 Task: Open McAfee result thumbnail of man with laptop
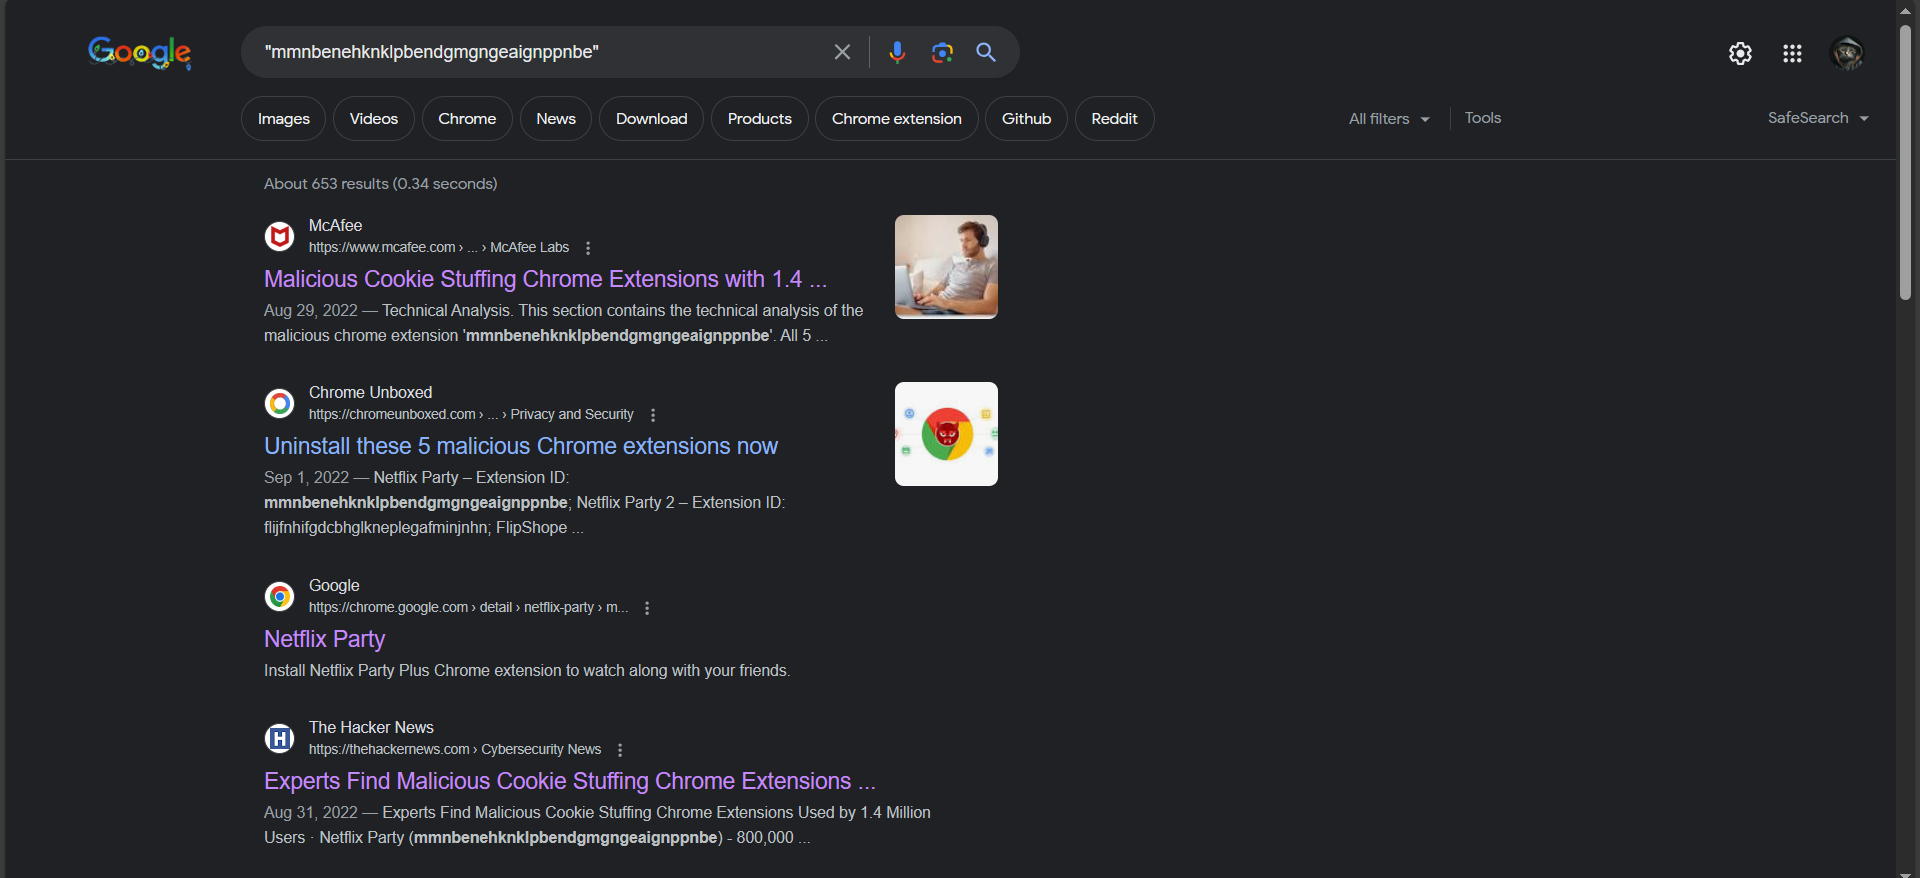coord(946,267)
